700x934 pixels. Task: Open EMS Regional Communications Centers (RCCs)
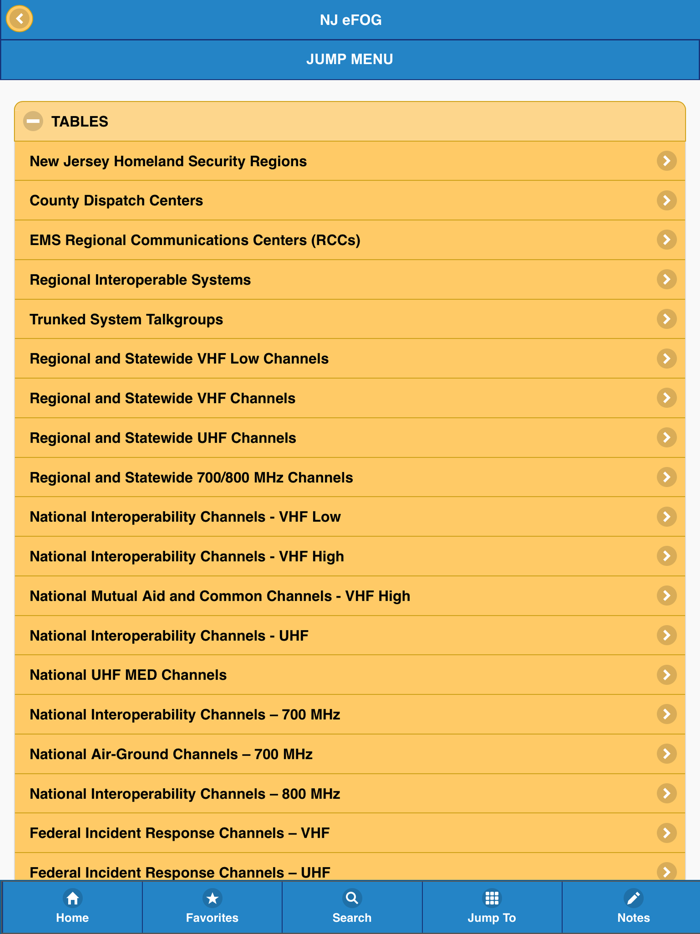[x=350, y=240]
